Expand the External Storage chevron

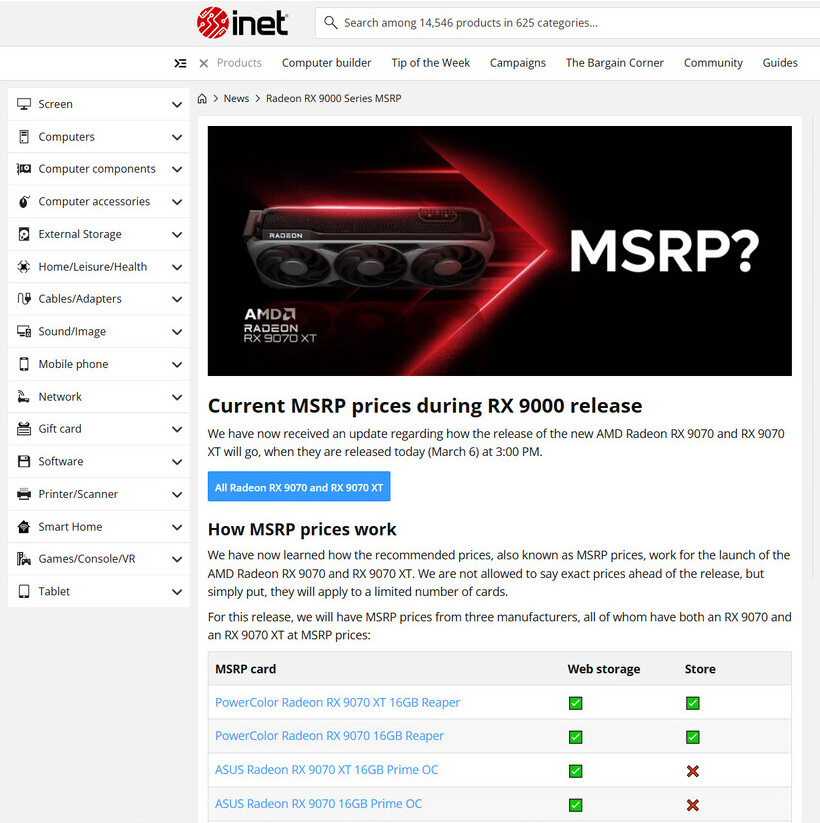coord(177,235)
